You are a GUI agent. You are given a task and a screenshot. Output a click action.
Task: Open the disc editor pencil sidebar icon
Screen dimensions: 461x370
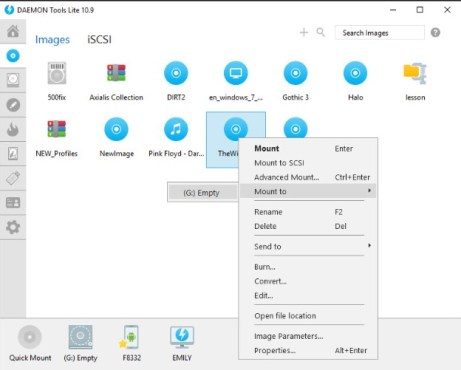(x=13, y=105)
